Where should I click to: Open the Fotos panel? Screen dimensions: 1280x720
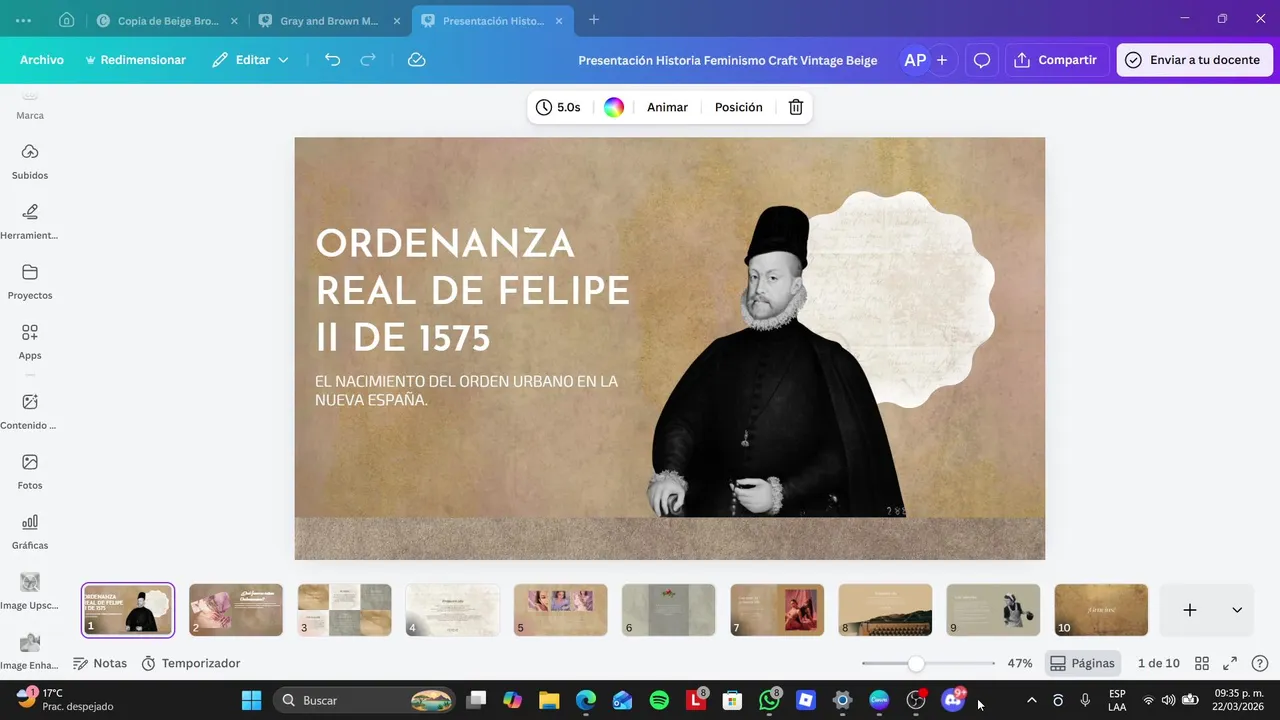[30, 471]
